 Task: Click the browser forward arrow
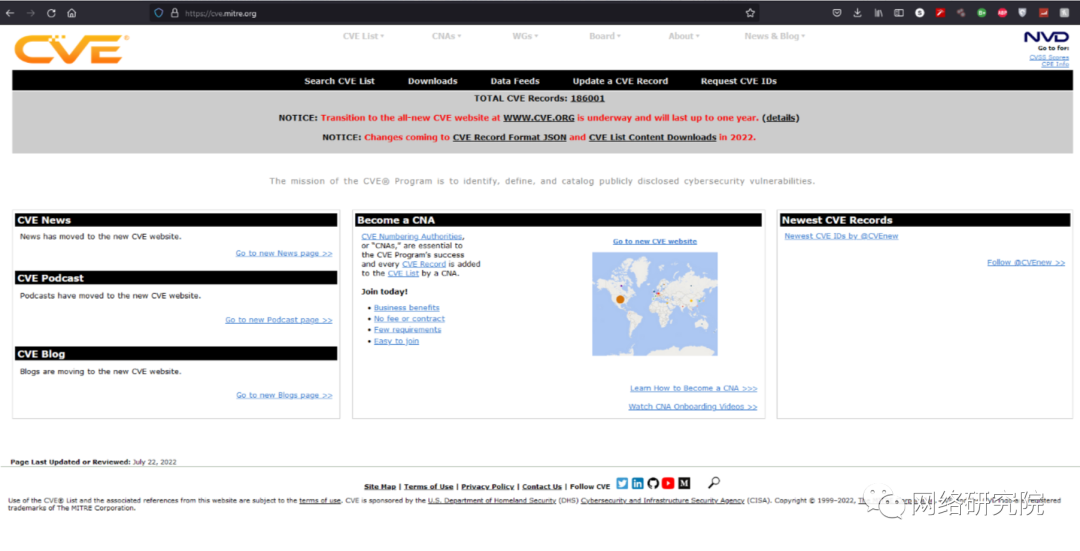pyautogui.click(x=30, y=13)
